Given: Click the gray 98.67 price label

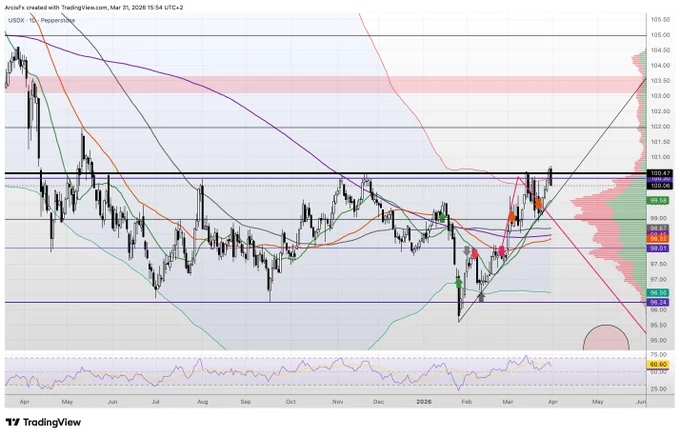Looking at the screenshot, I should point(659,228).
